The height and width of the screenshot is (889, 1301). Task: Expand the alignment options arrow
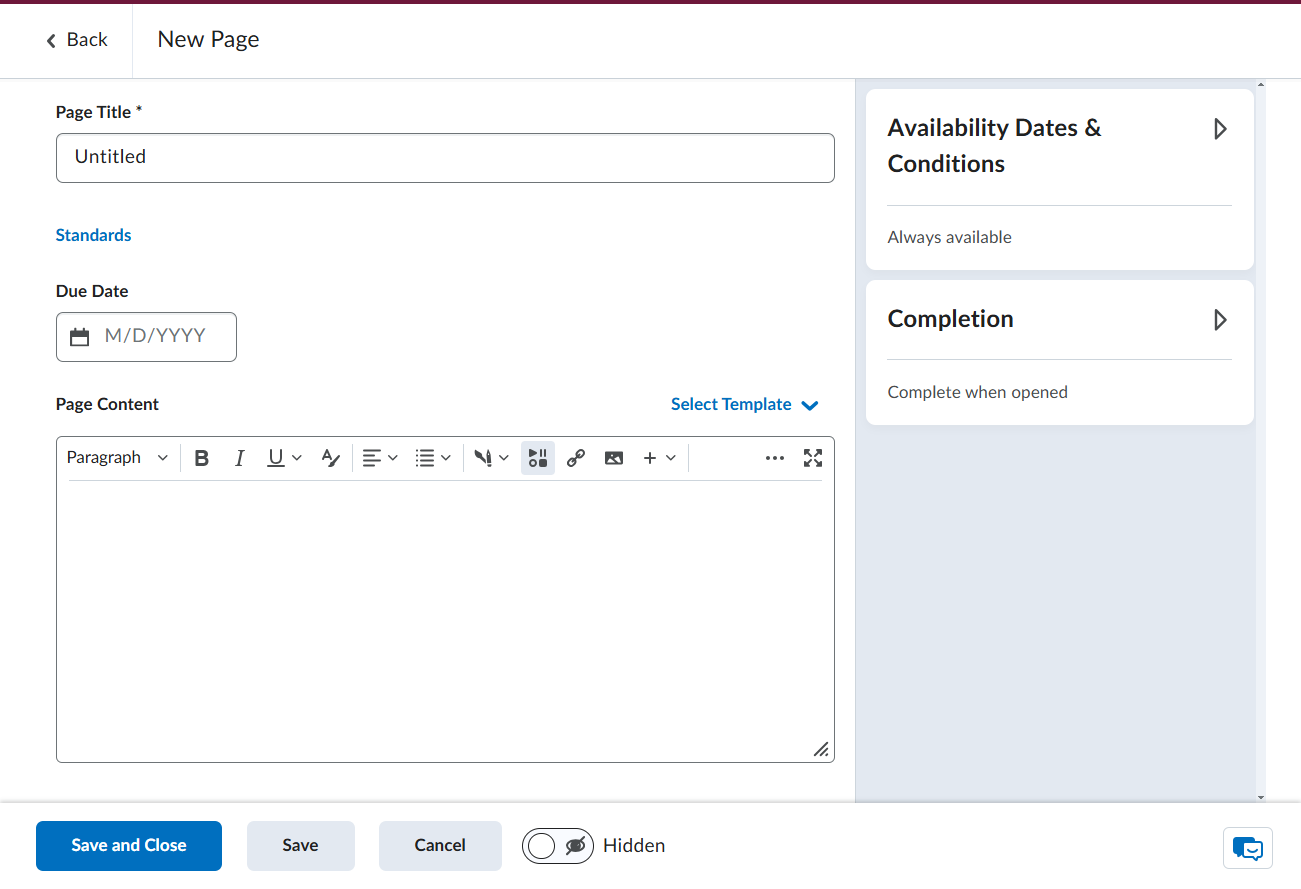[393, 458]
